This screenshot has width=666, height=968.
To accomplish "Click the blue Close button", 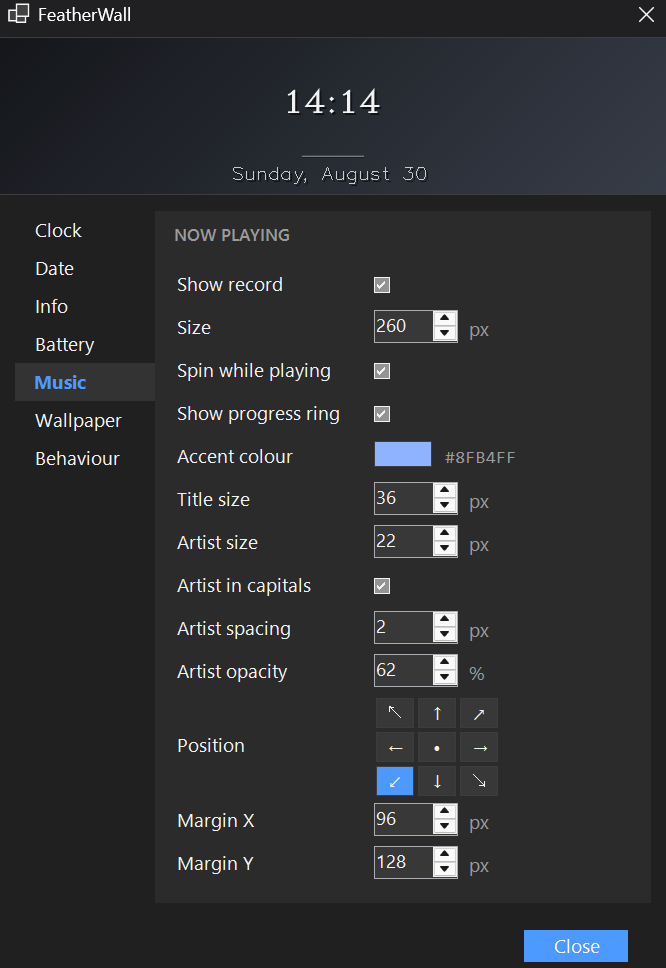I will (576, 946).
